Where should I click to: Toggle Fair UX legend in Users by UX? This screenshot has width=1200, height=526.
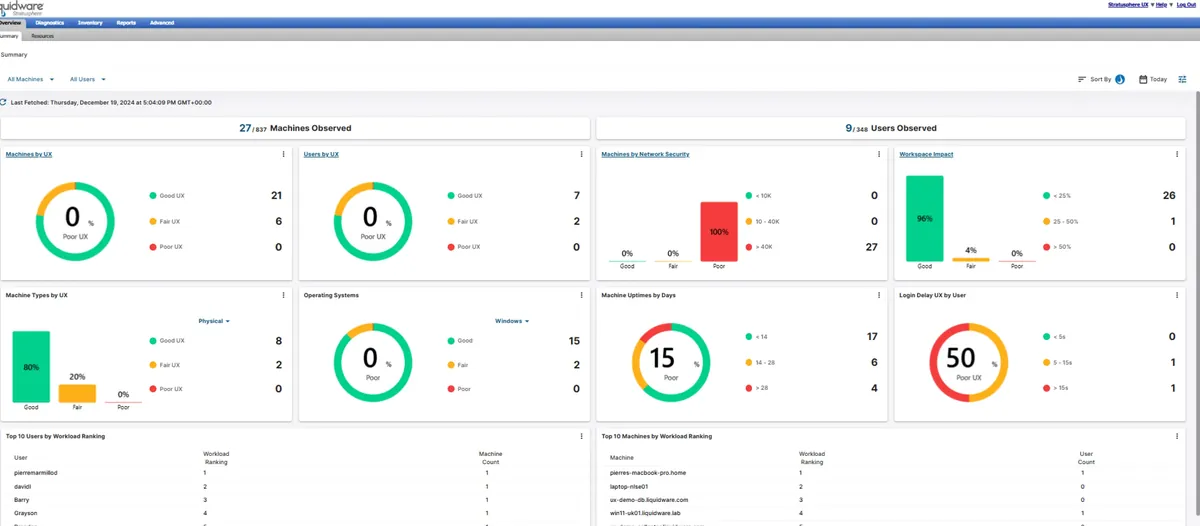[462, 221]
